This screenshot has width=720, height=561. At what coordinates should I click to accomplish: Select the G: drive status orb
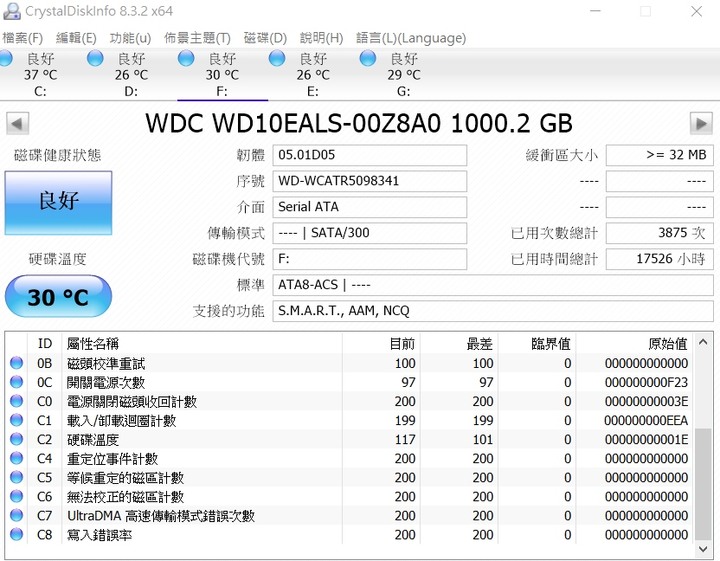click(368, 59)
